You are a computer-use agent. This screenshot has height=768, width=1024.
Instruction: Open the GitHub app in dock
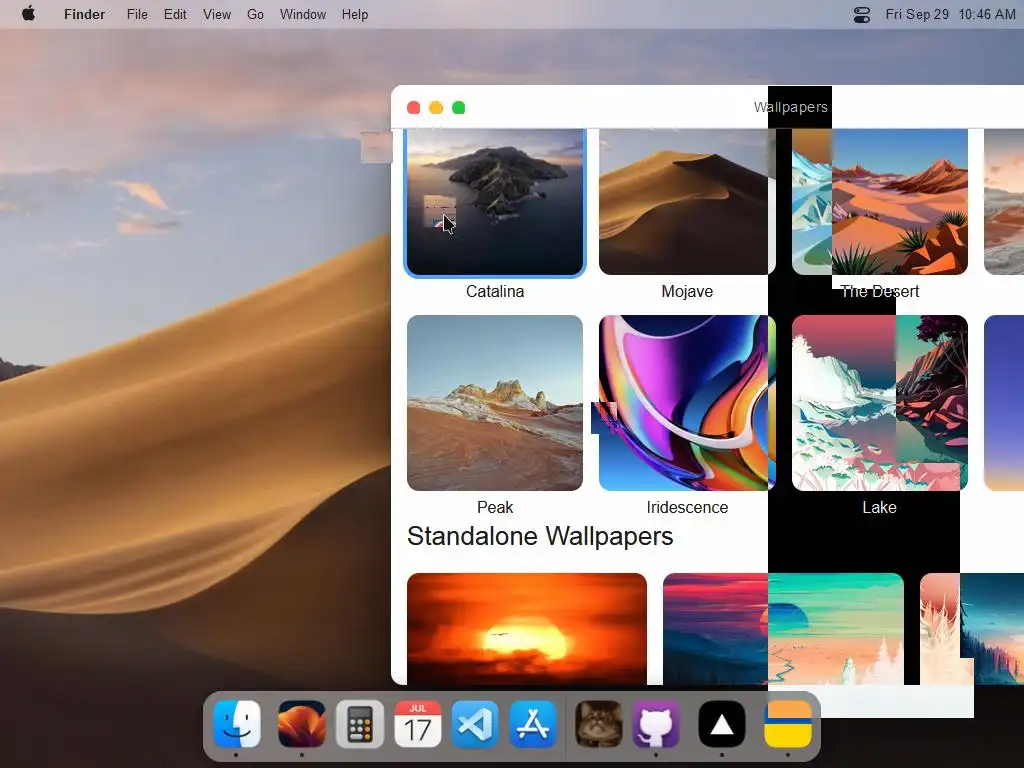656,724
